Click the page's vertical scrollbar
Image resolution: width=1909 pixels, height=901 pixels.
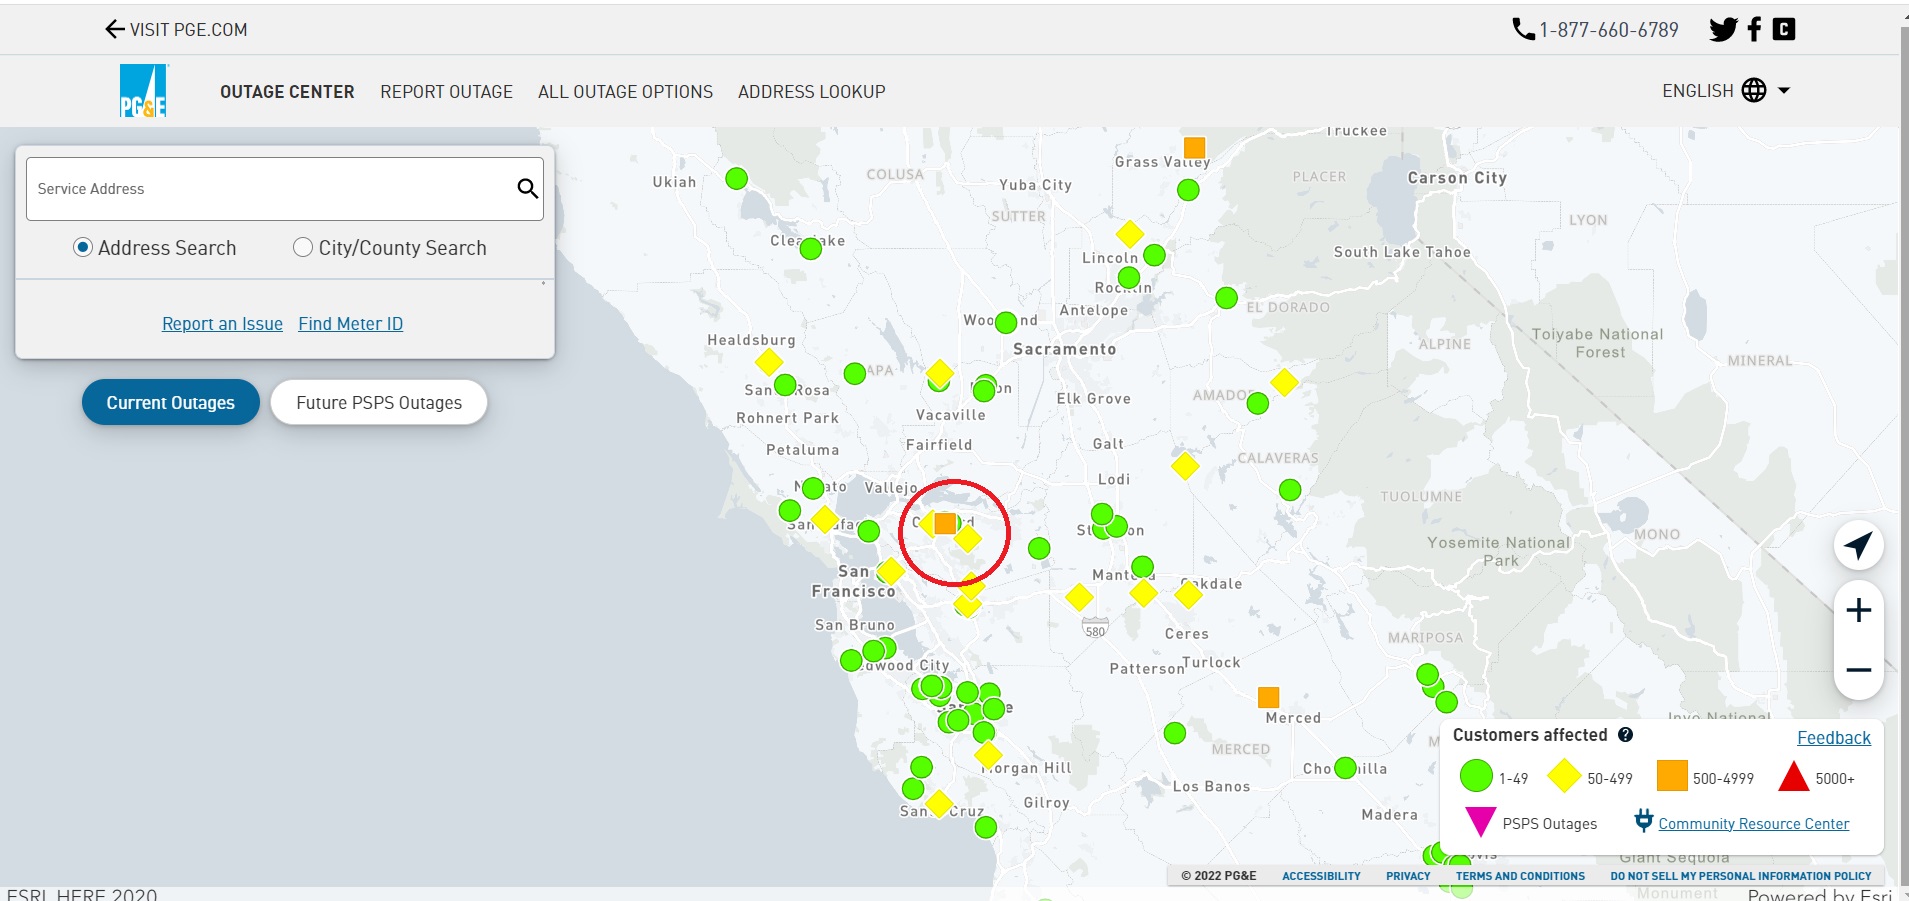click(x=1904, y=450)
